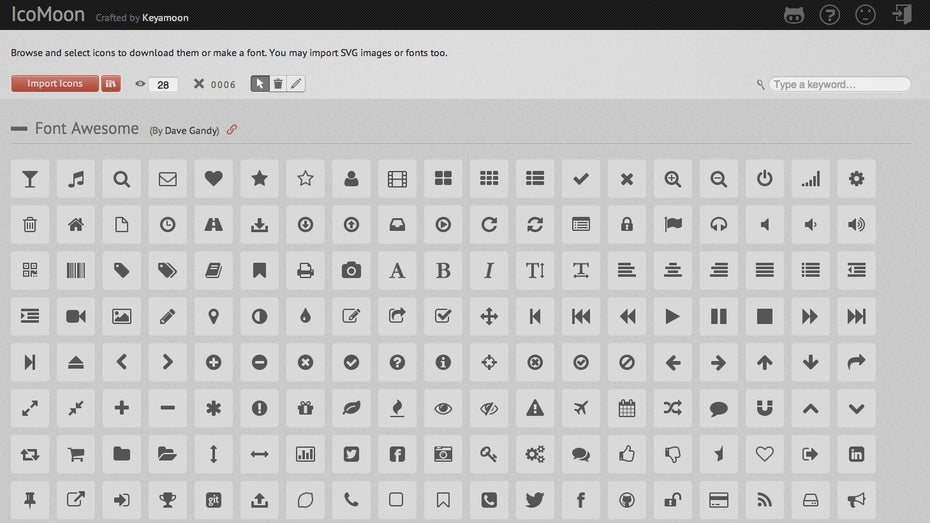Select the power off icon

click(765, 178)
